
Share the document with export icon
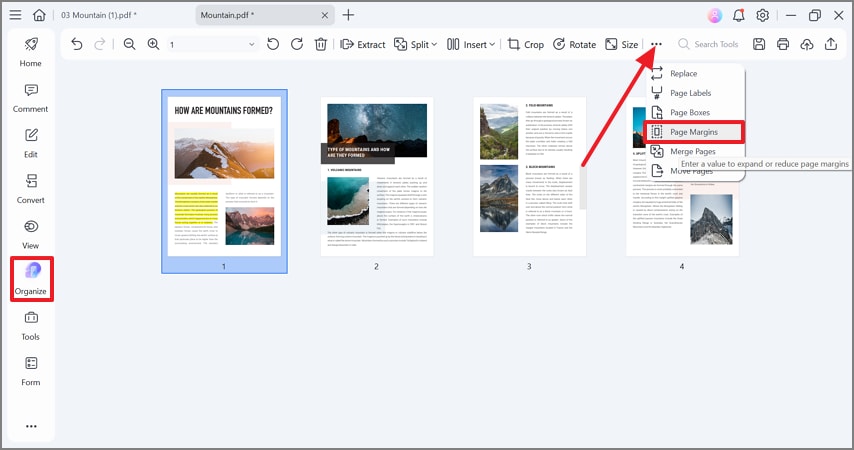click(831, 44)
